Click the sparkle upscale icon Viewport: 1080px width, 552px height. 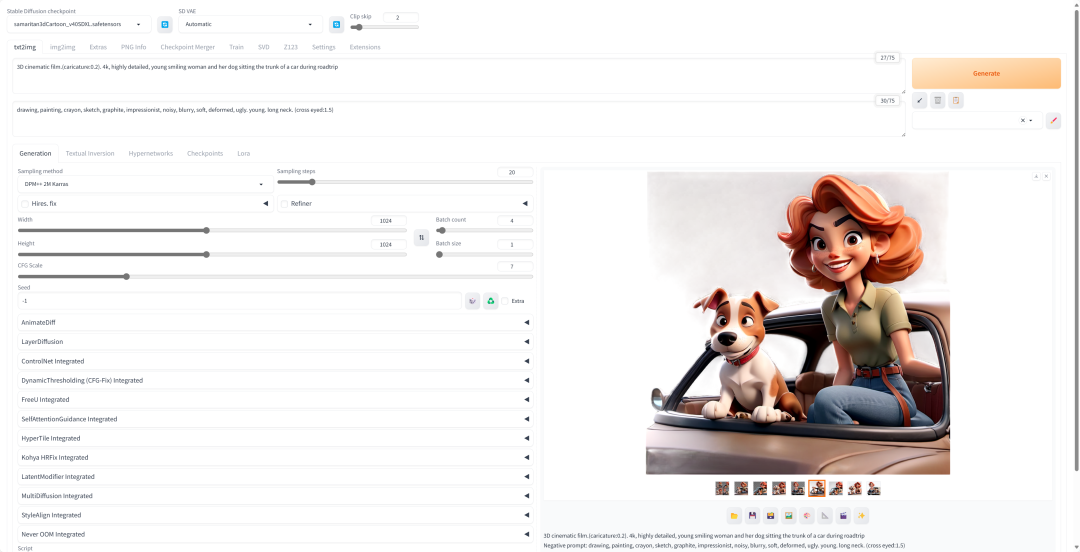pyautogui.click(x=861, y=515)
